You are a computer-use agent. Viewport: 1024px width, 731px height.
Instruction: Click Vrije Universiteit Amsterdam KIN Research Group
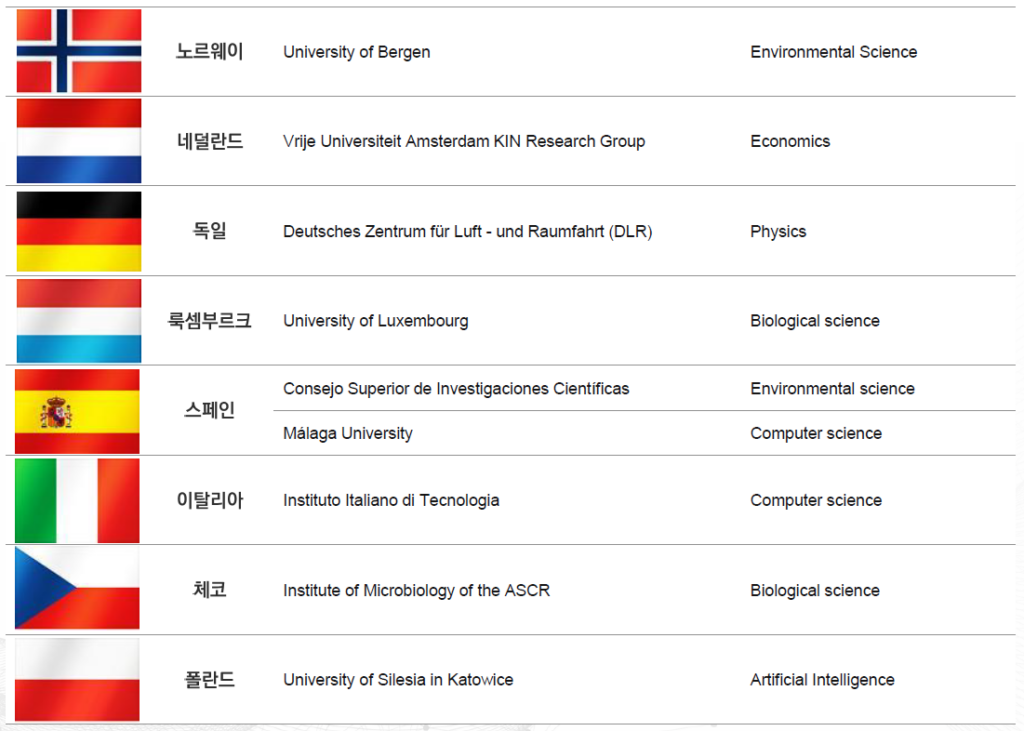tap(464, 141)
